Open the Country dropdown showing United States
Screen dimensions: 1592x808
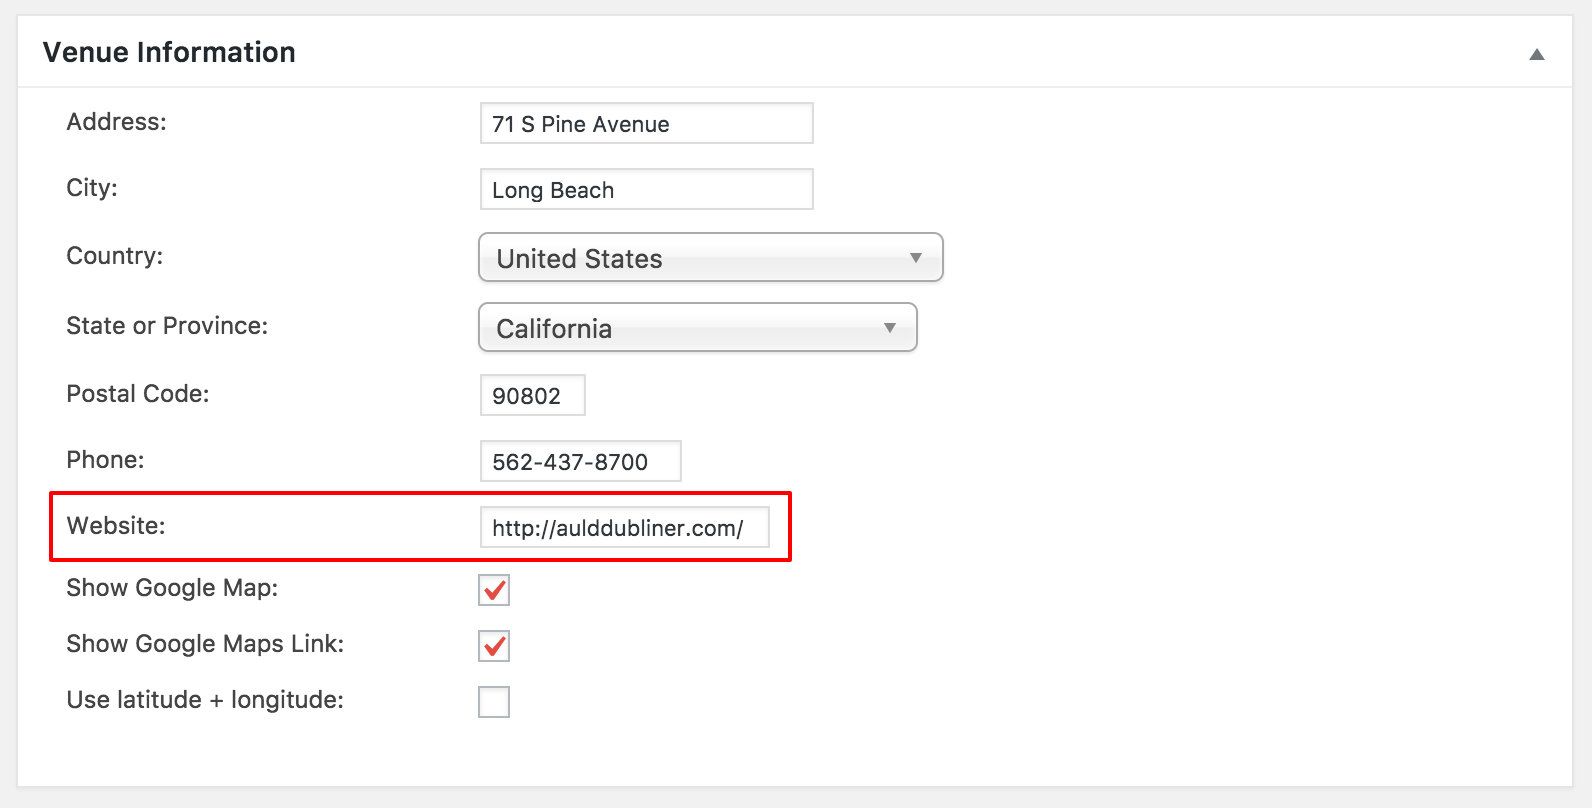pyautogui.click(x=710, y=258)
